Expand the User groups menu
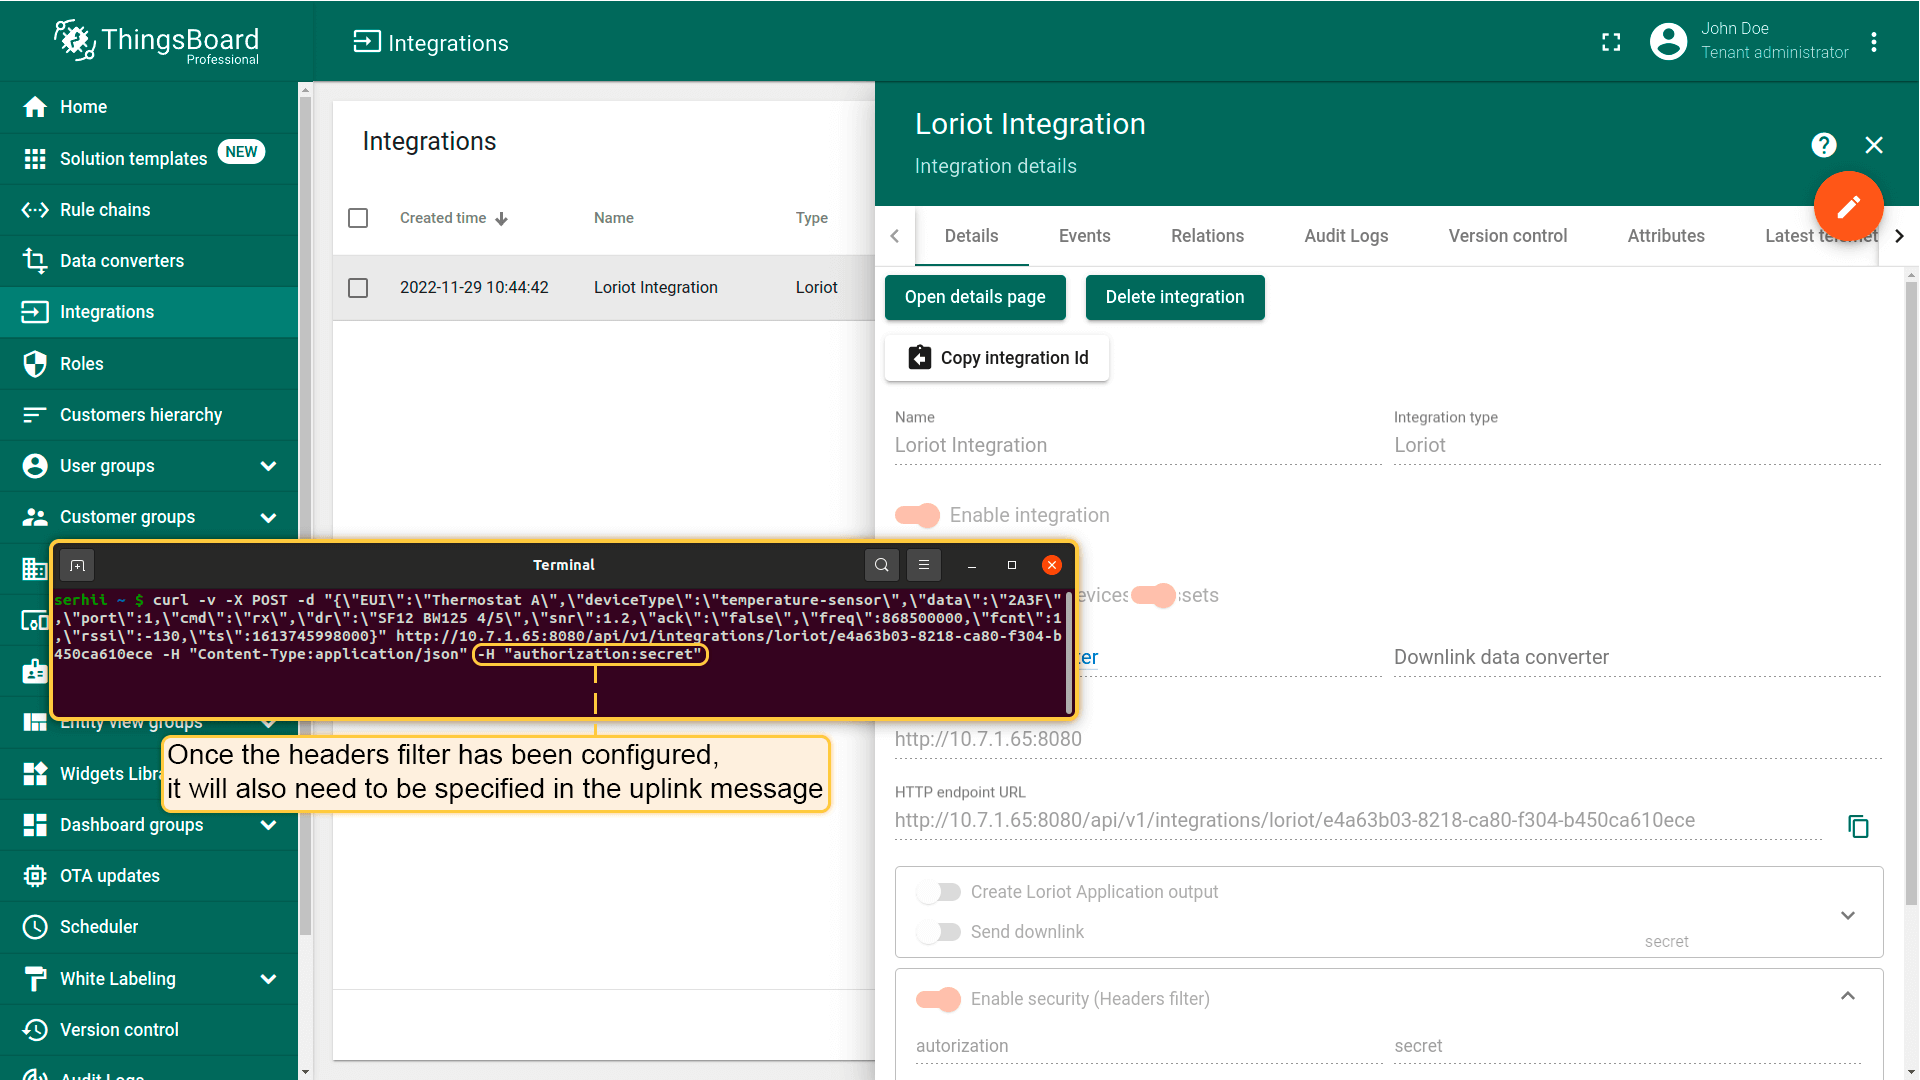The width and height of the screenshot is (1920, 1080). 268,466
